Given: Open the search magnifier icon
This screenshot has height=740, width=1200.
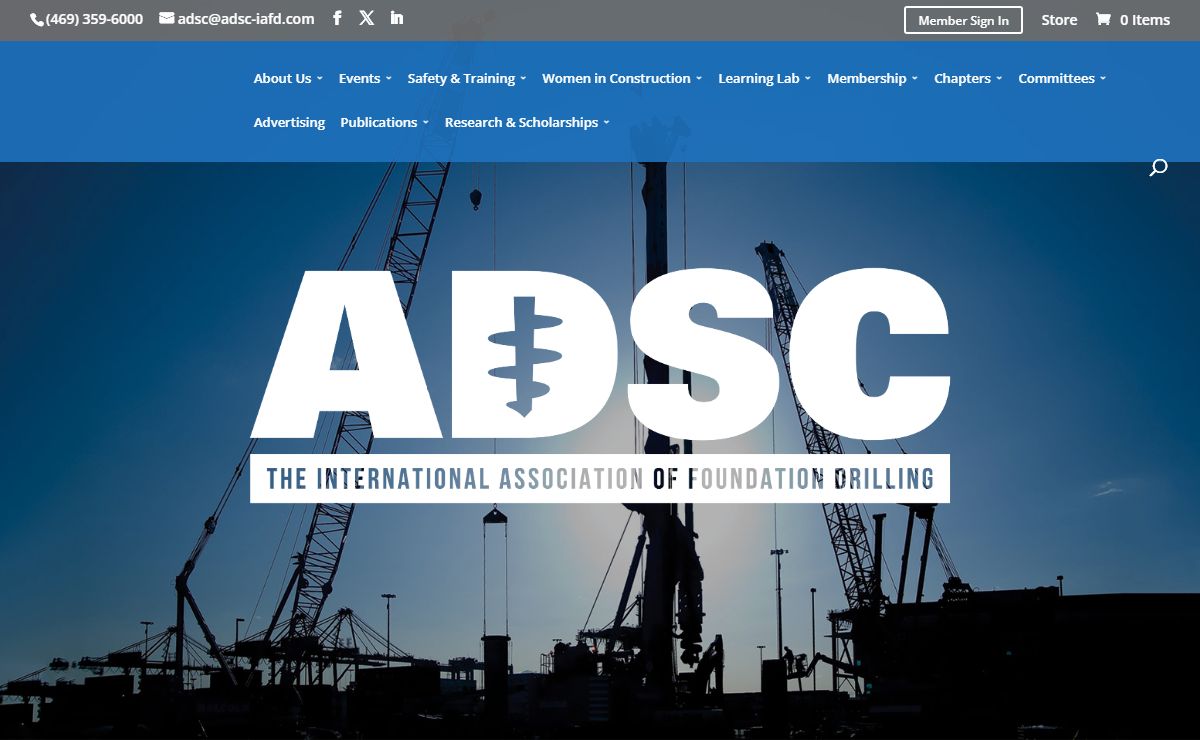Looking at the screenshot, I should pyautogui.click(x=1158, y=168).
